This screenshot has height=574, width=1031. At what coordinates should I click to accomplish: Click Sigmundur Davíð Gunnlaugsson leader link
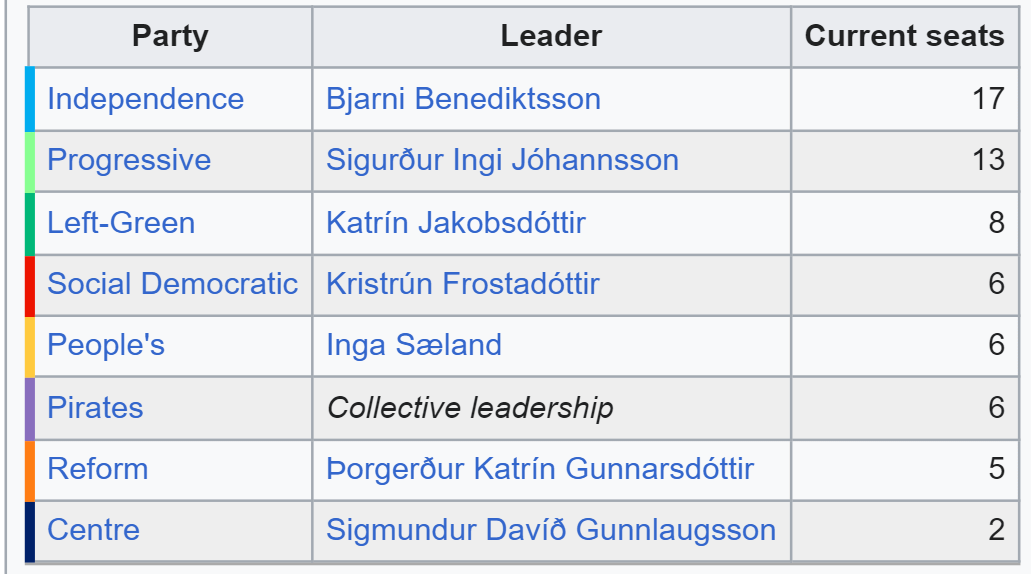[x=551, y=530]
